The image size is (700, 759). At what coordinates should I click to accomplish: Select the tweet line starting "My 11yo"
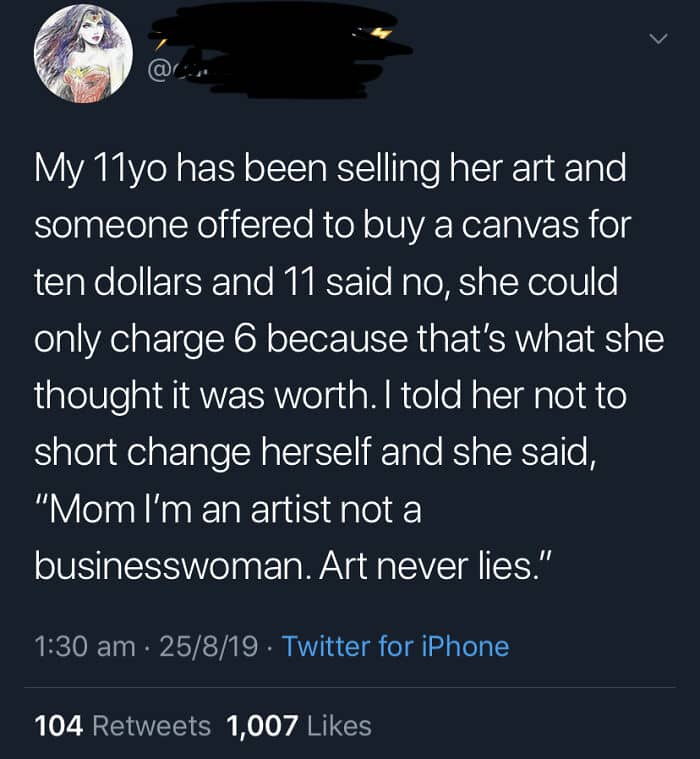330,170
